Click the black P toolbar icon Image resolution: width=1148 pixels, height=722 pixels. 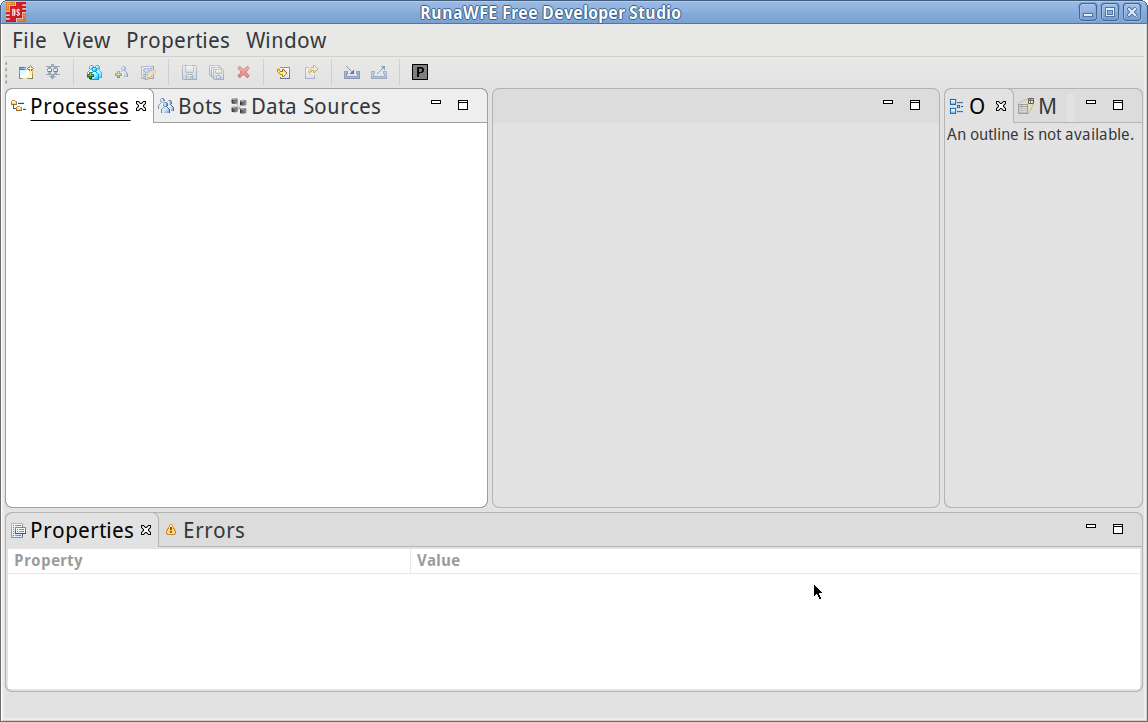420,72
